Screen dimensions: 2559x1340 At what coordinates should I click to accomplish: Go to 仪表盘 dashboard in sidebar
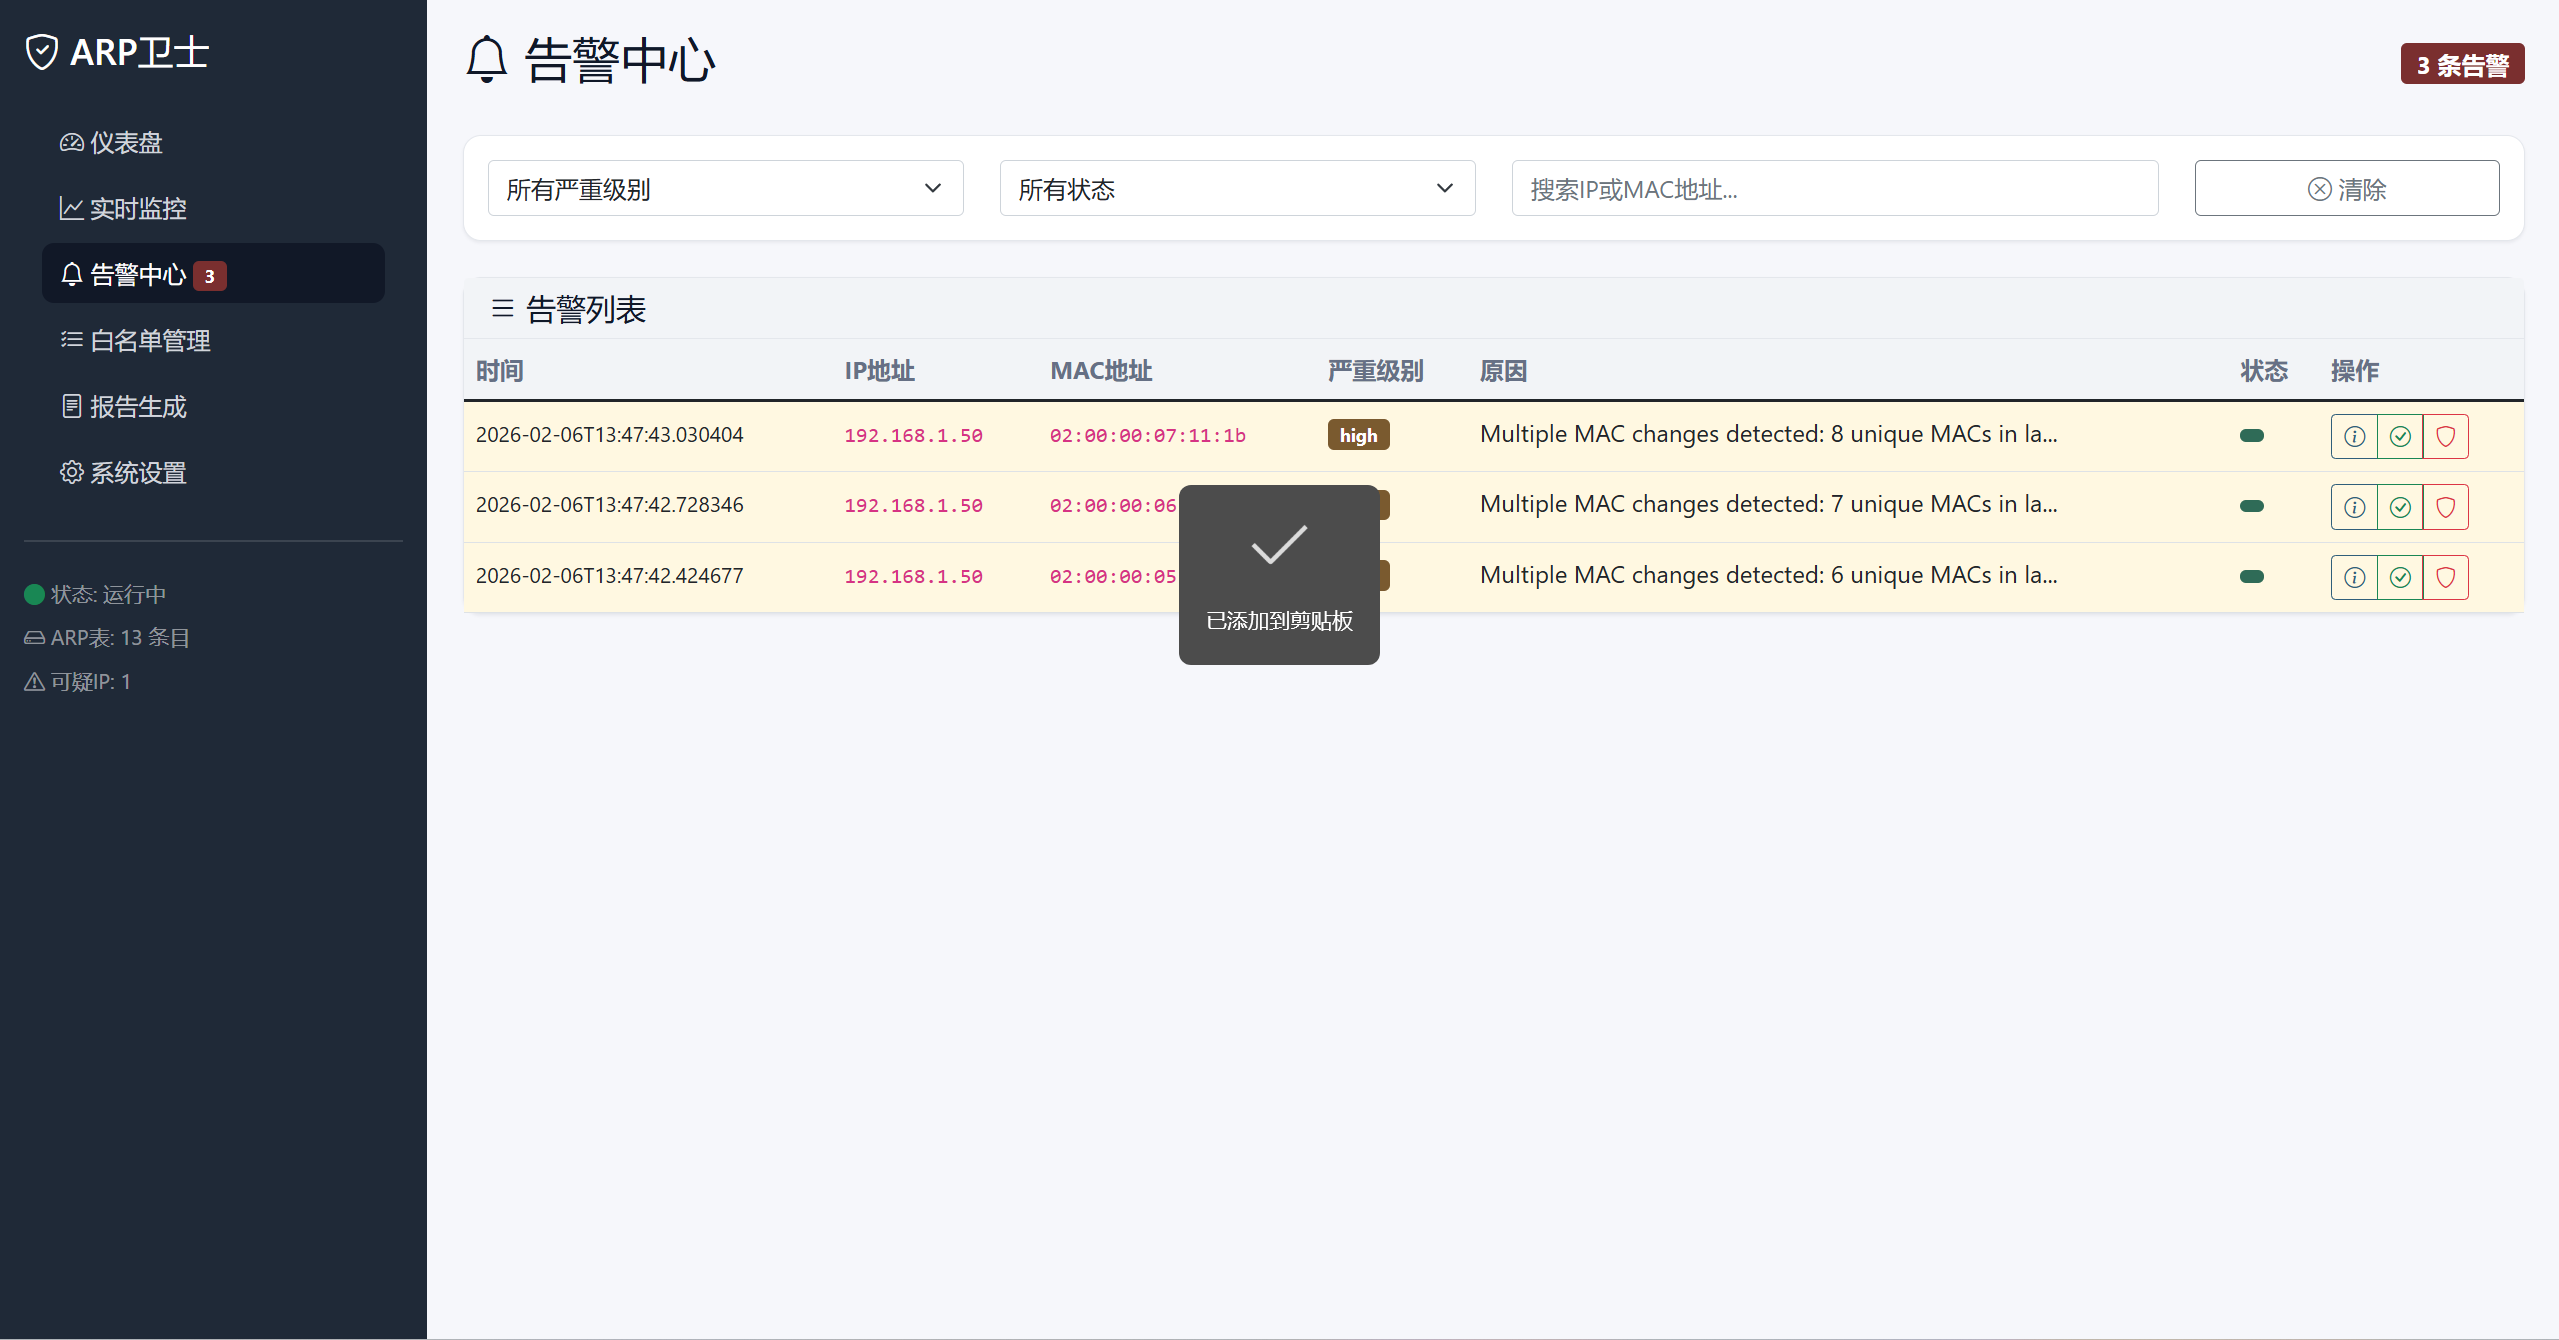125,143
